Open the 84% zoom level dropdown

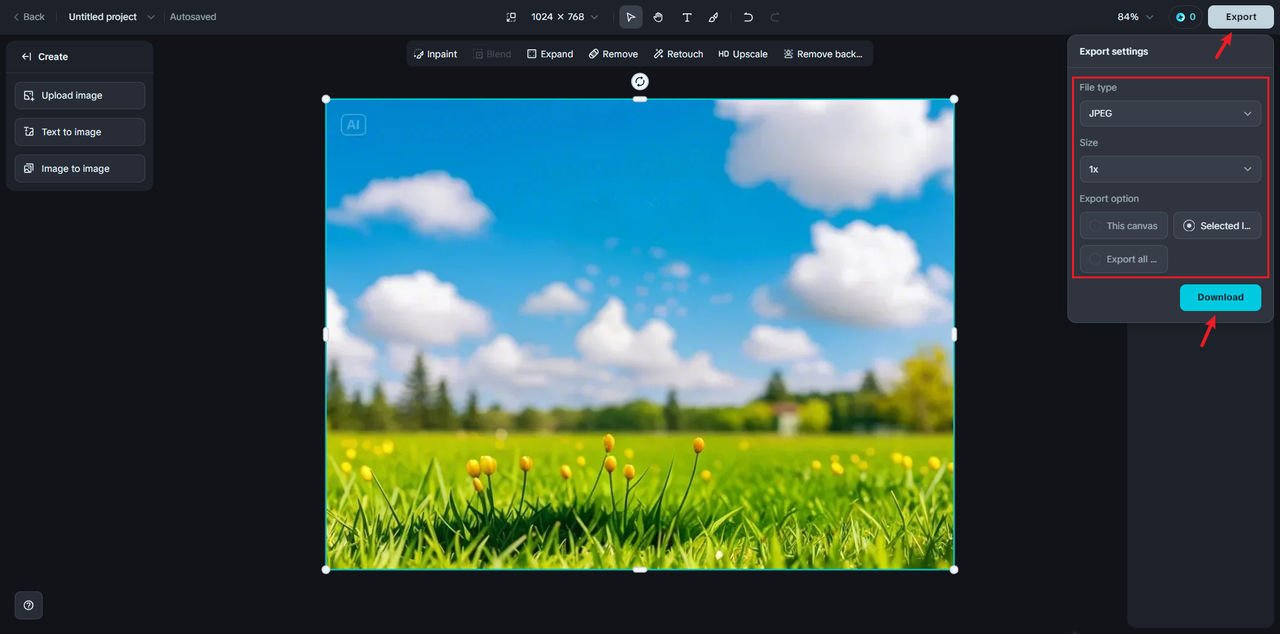pyautogui.click(x=1136, y=17)
